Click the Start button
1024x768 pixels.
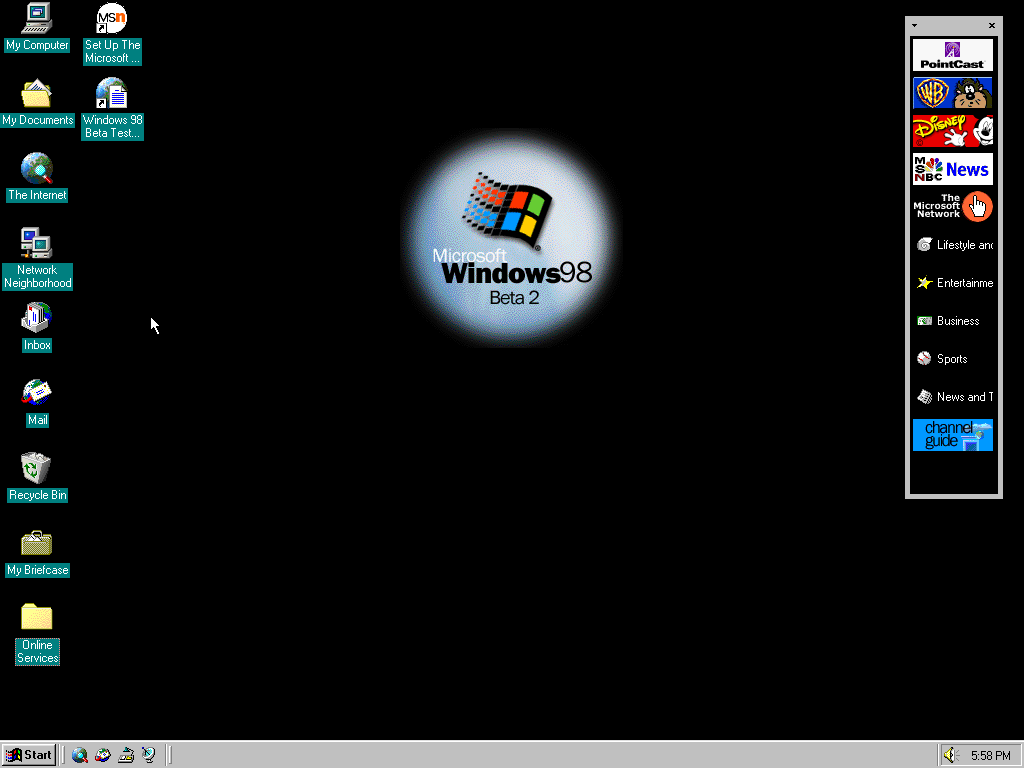click(29, 756)
